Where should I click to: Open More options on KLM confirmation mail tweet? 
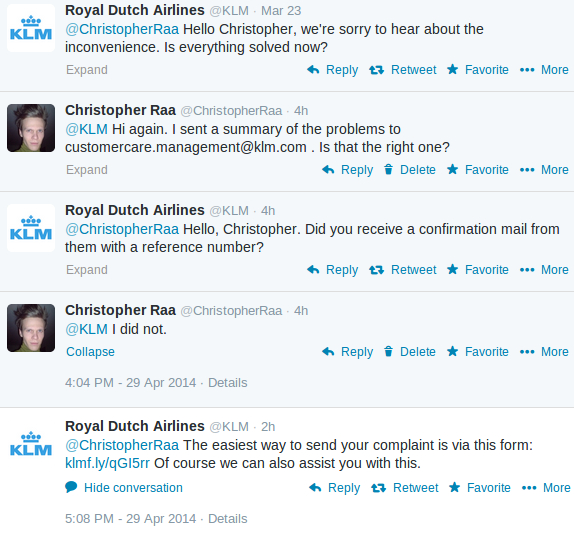[x=544, y=269]
